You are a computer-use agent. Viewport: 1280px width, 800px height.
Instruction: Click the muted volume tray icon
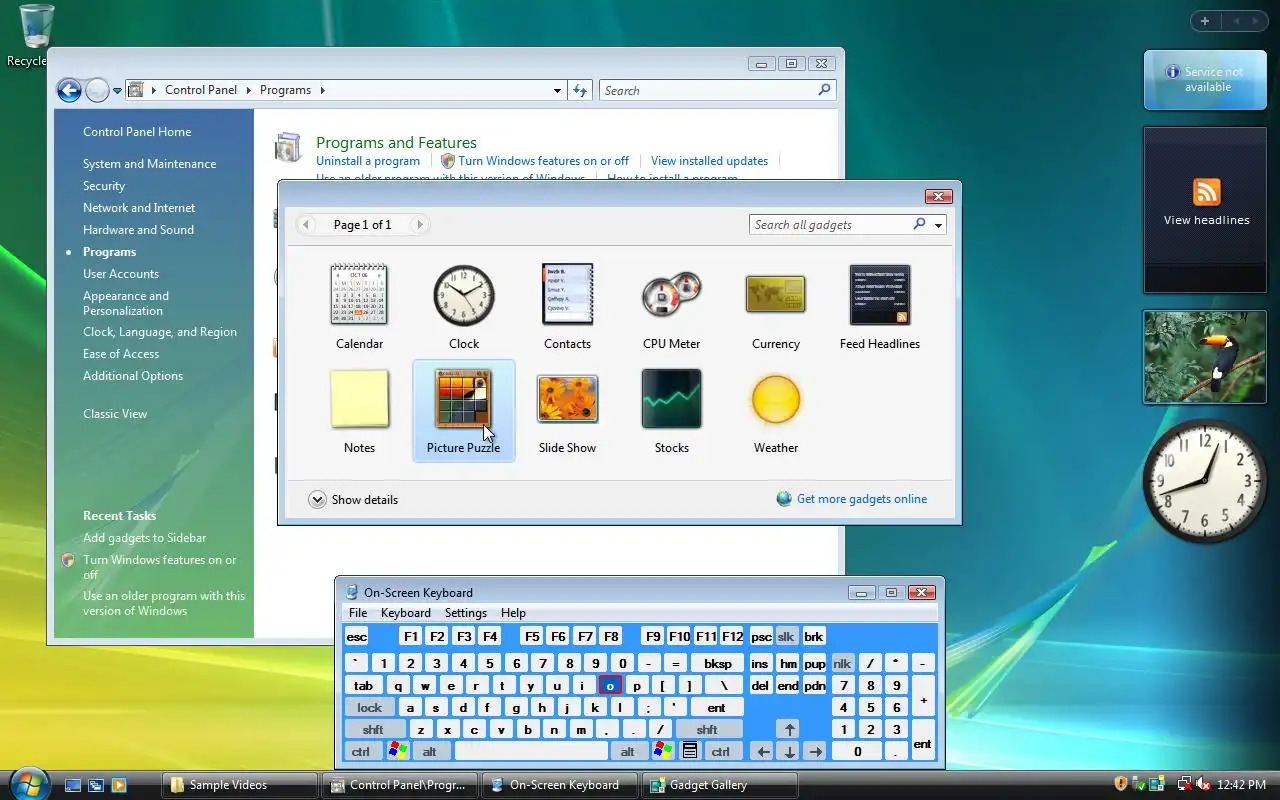[x=1203, y=784]
